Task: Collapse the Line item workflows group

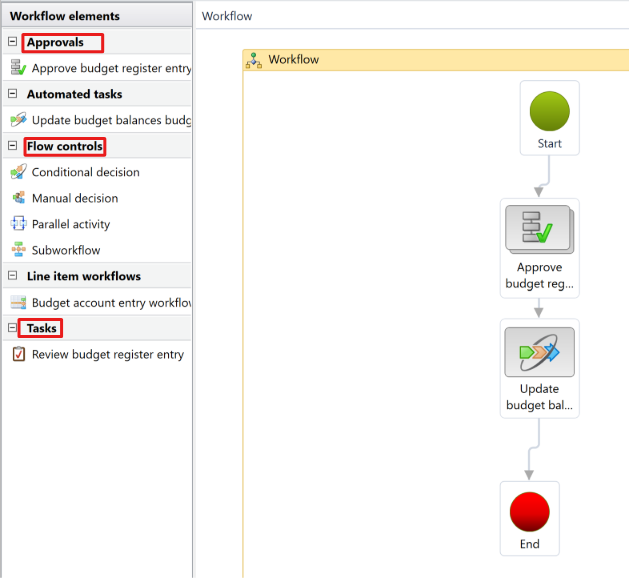Action: pos(12,276)
